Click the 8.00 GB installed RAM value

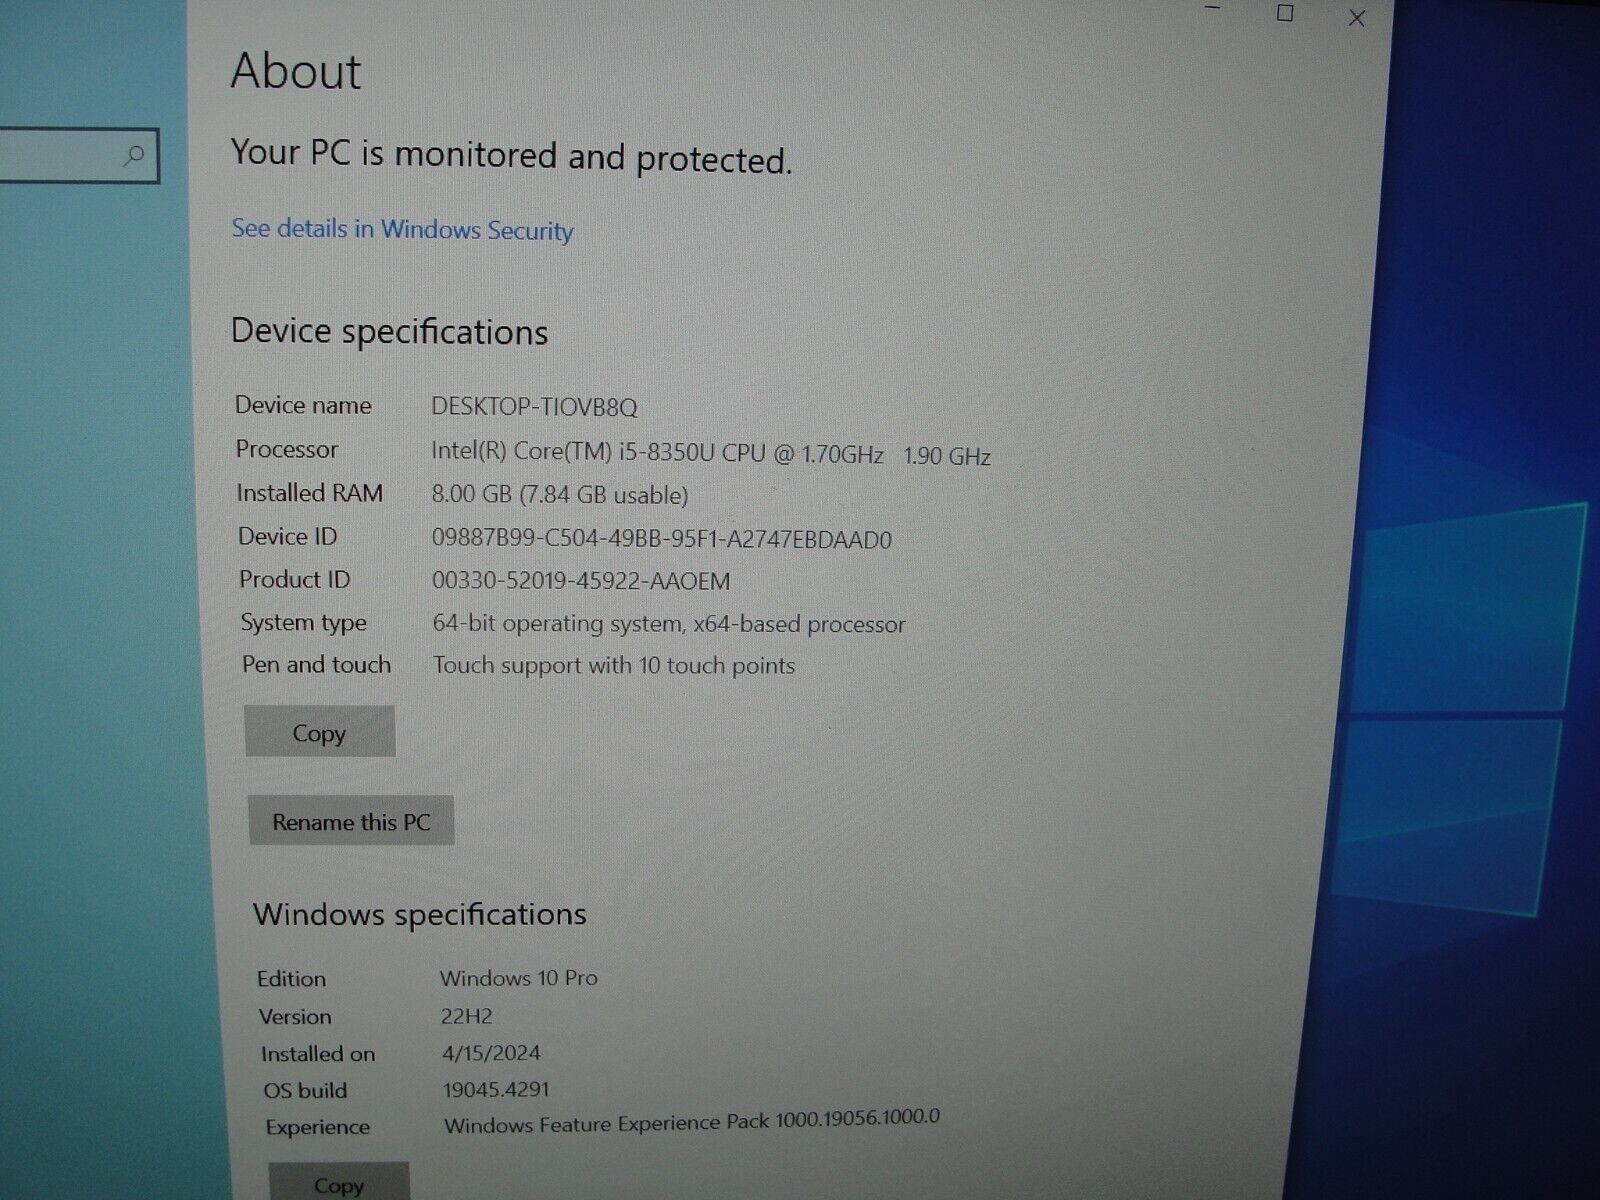coord(560,495)
